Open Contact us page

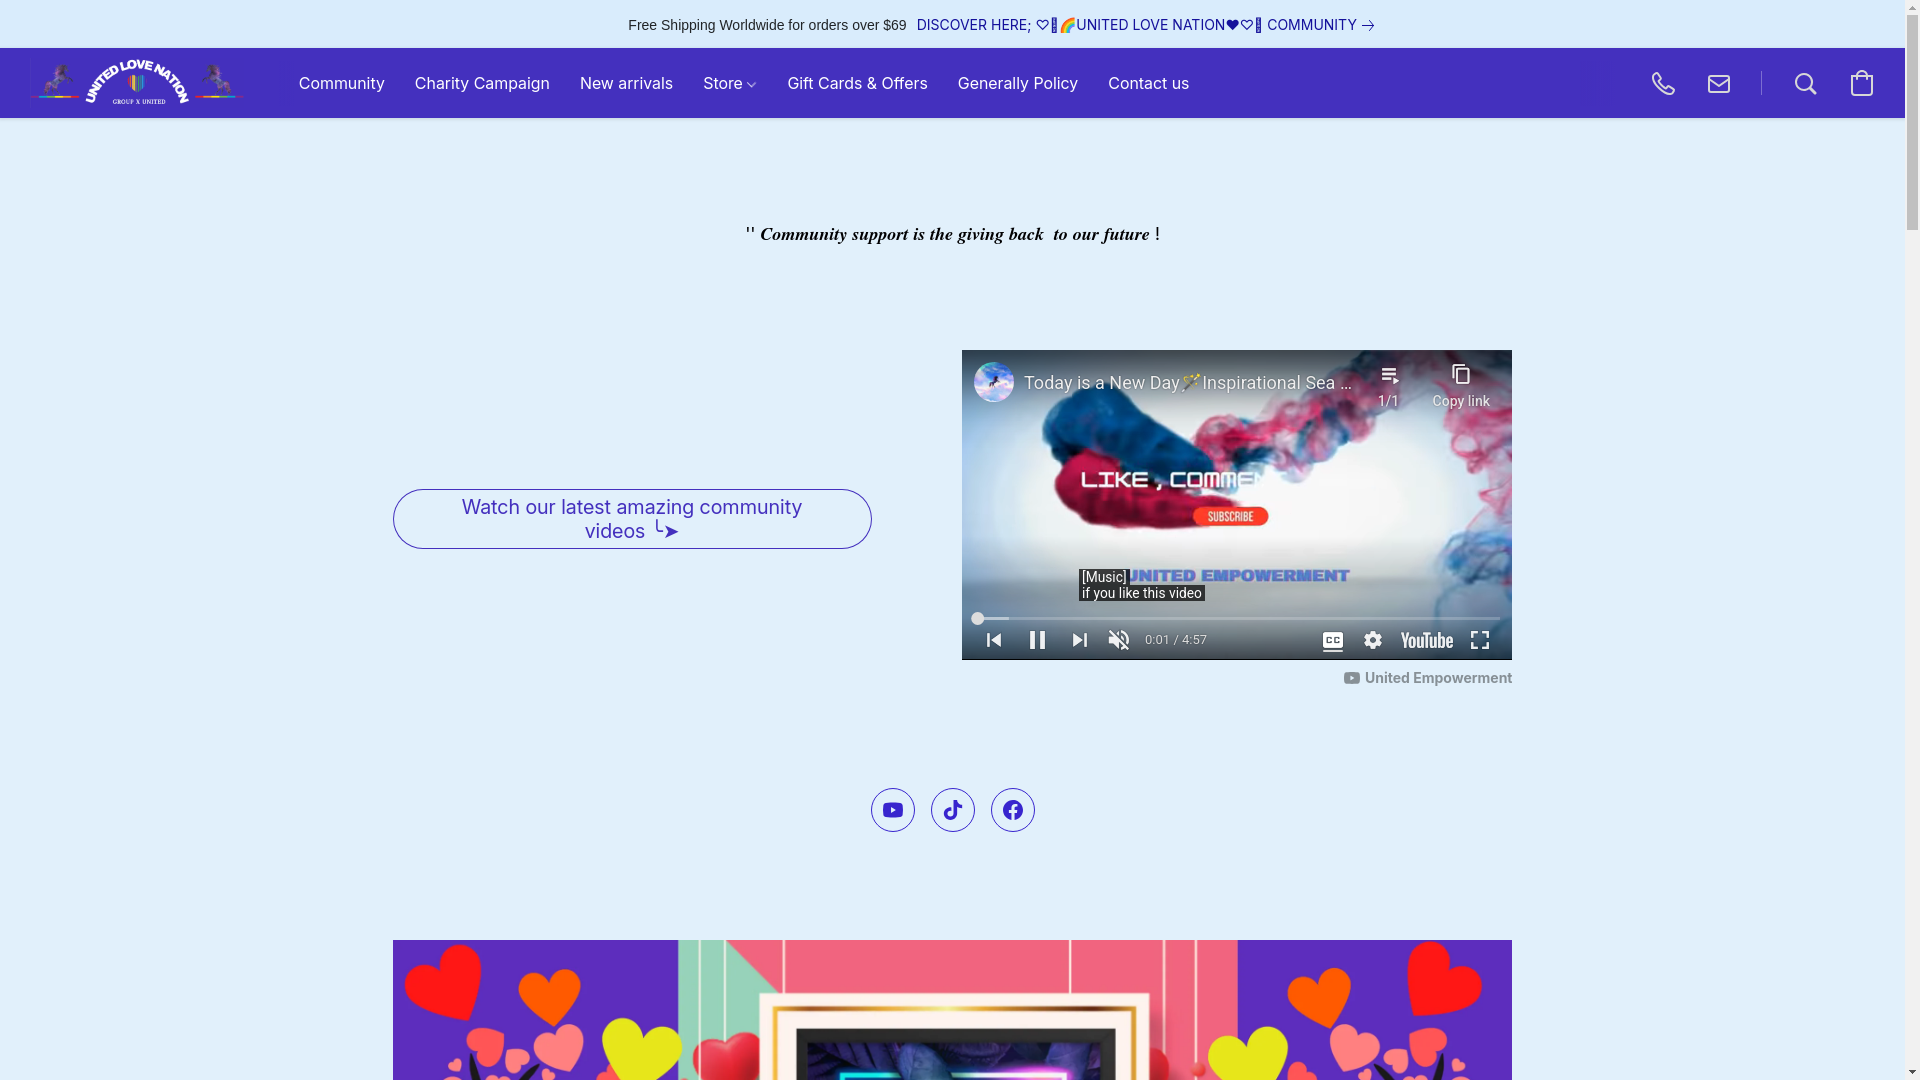click(x=1148, y=83)
